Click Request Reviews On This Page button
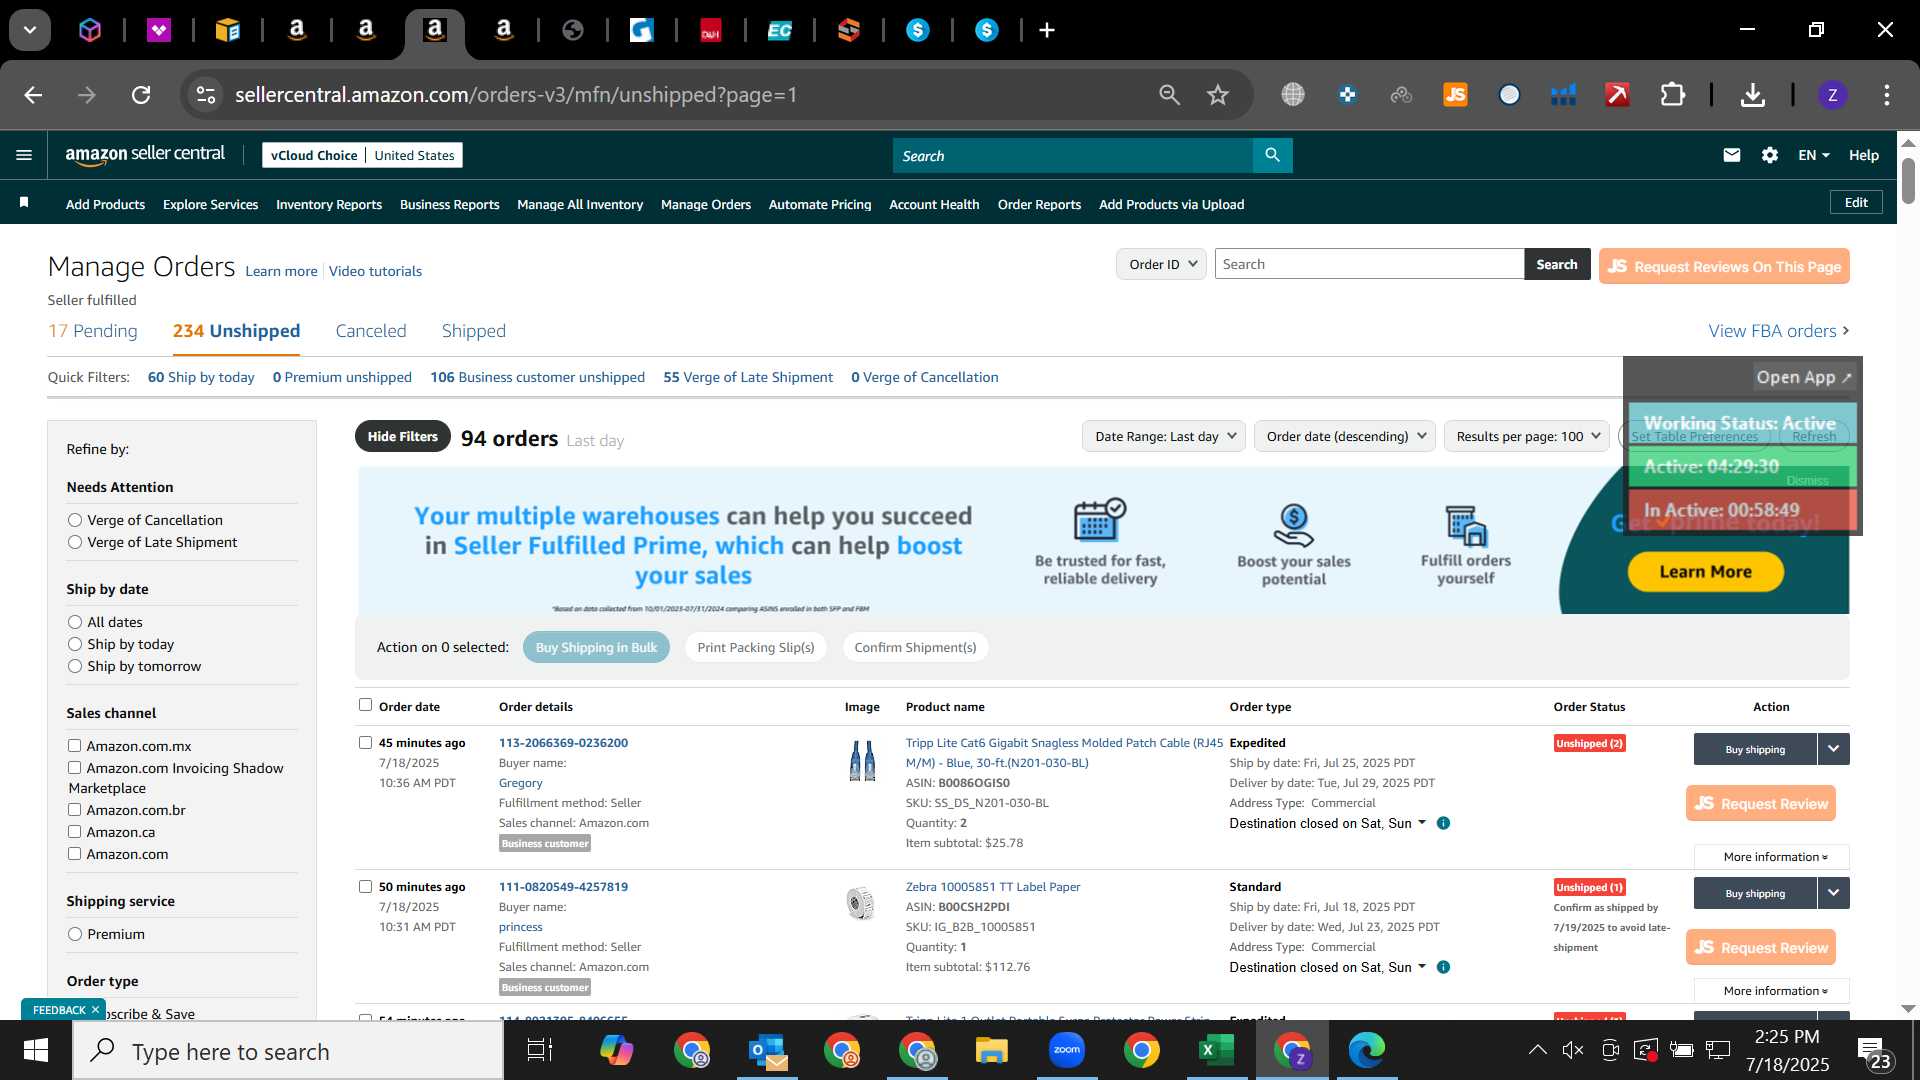The height and width of the screenshot is (1080, 1920). (1724, 266)
